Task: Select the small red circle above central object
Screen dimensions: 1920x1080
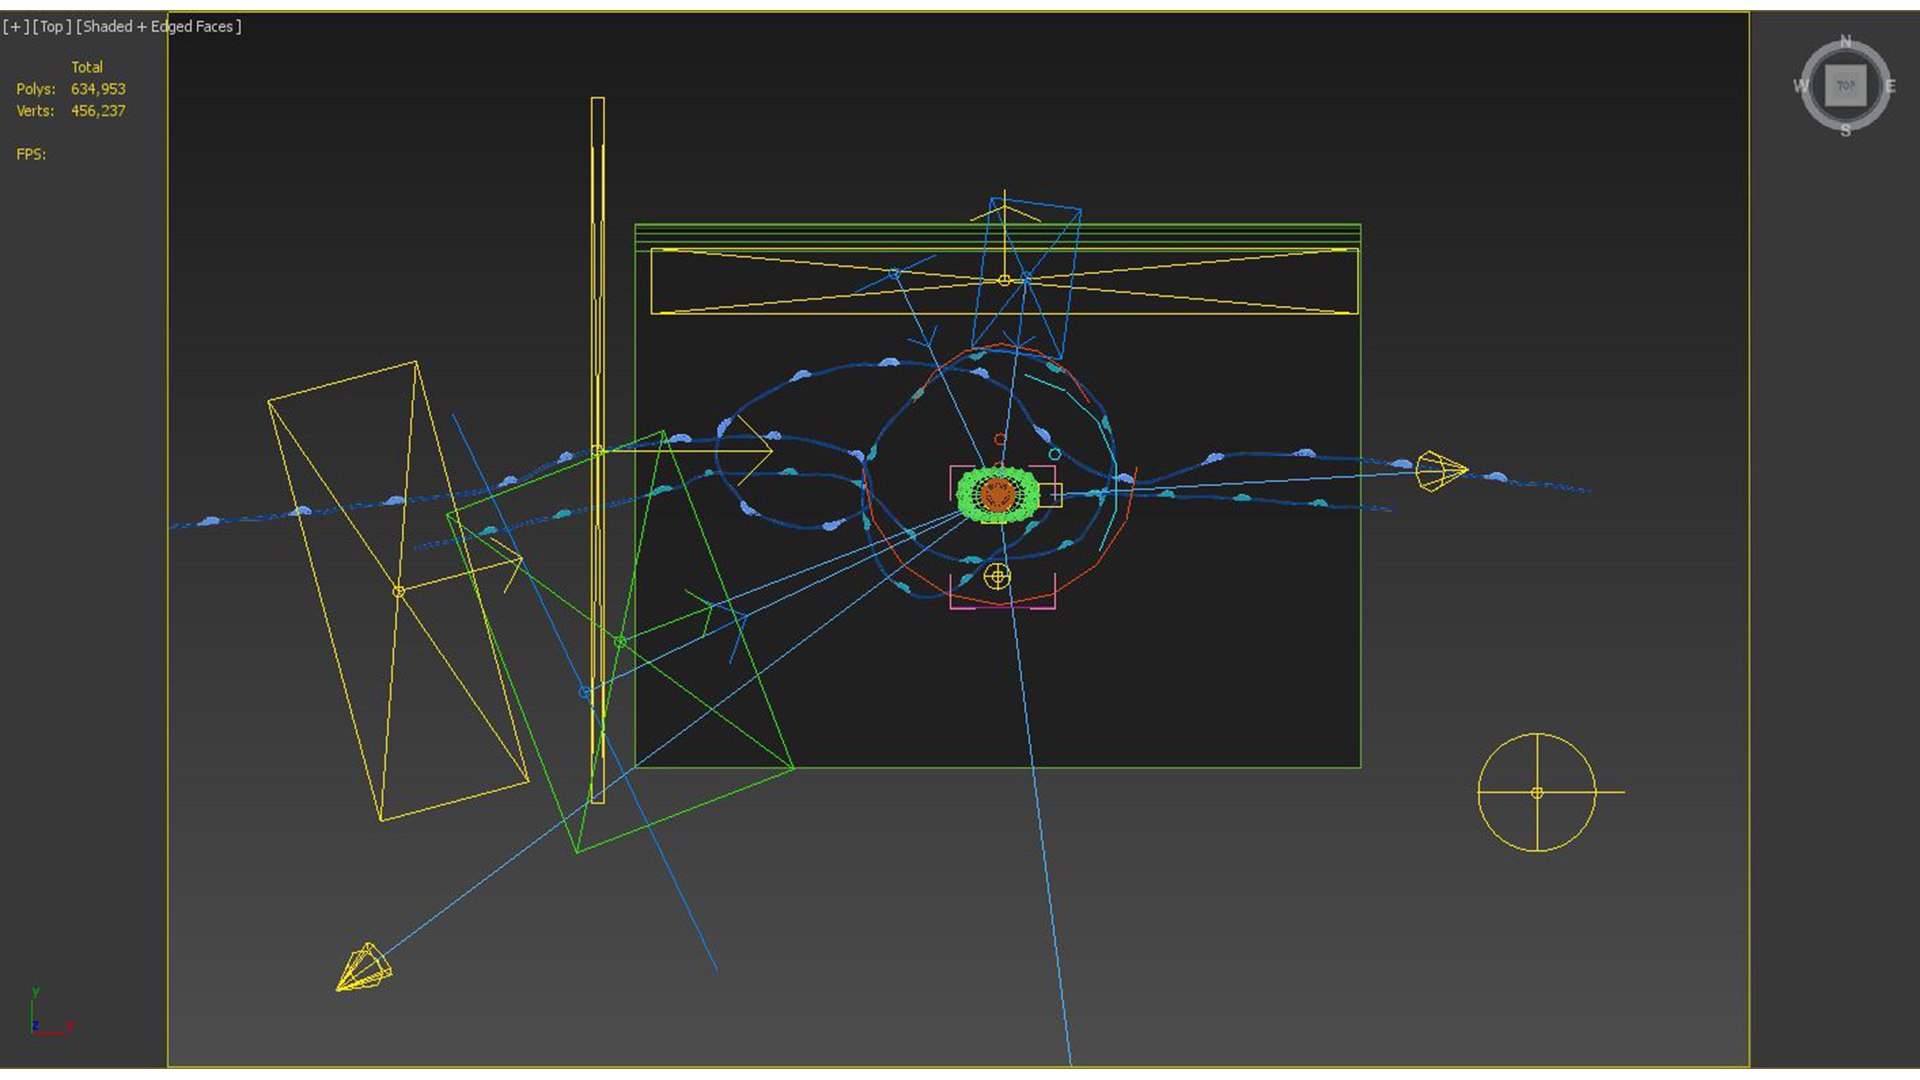Action: click(x=999, y=439)
